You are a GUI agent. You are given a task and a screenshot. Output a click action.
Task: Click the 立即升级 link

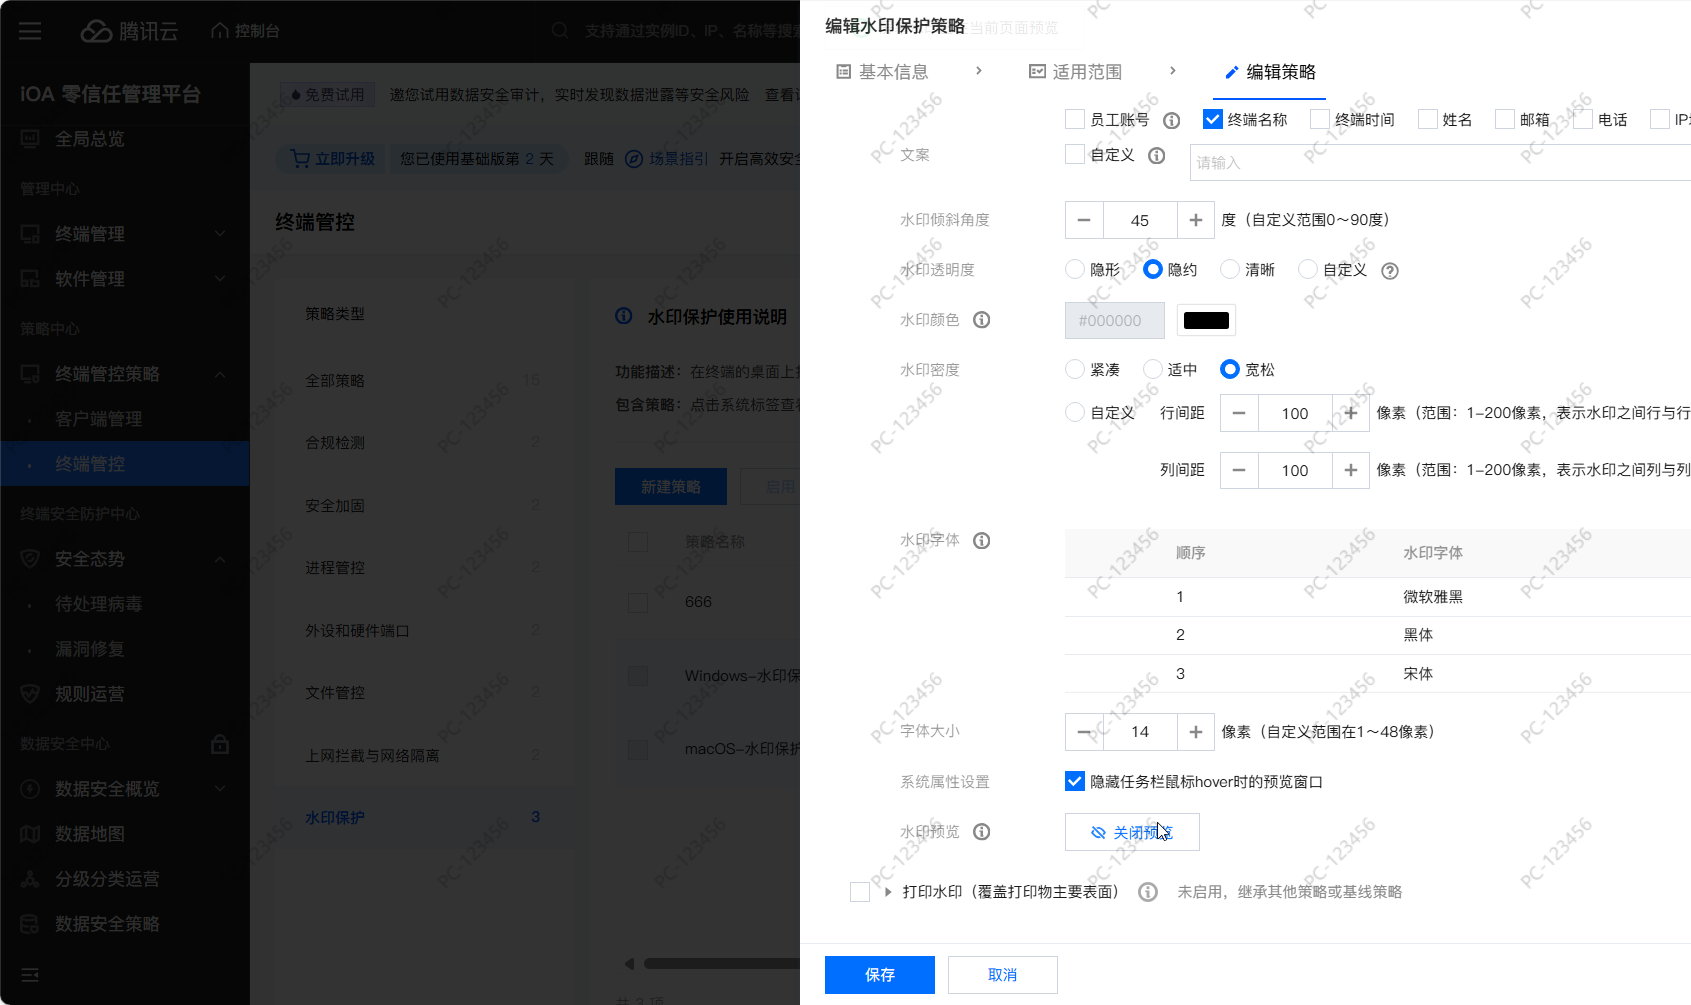click(333, 159)
